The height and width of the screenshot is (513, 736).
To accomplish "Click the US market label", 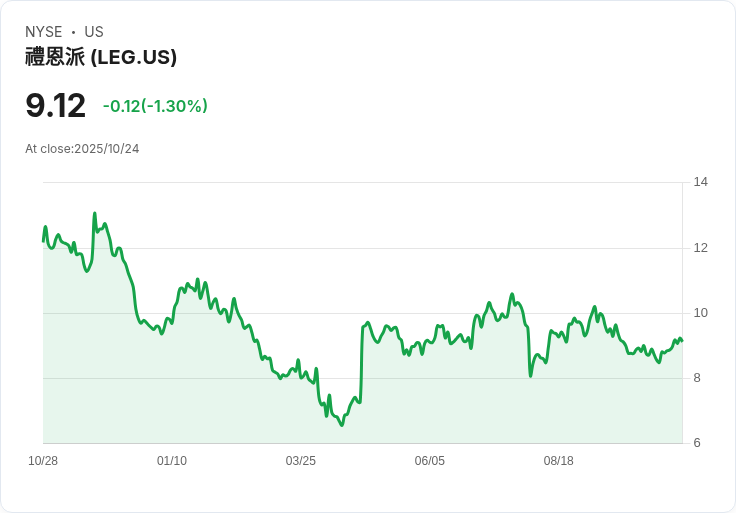I will (x=94, y=32).
